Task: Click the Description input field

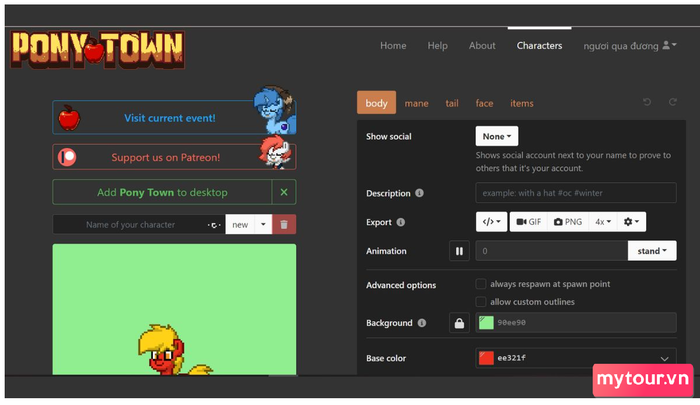Action: [x=576, y=193]
